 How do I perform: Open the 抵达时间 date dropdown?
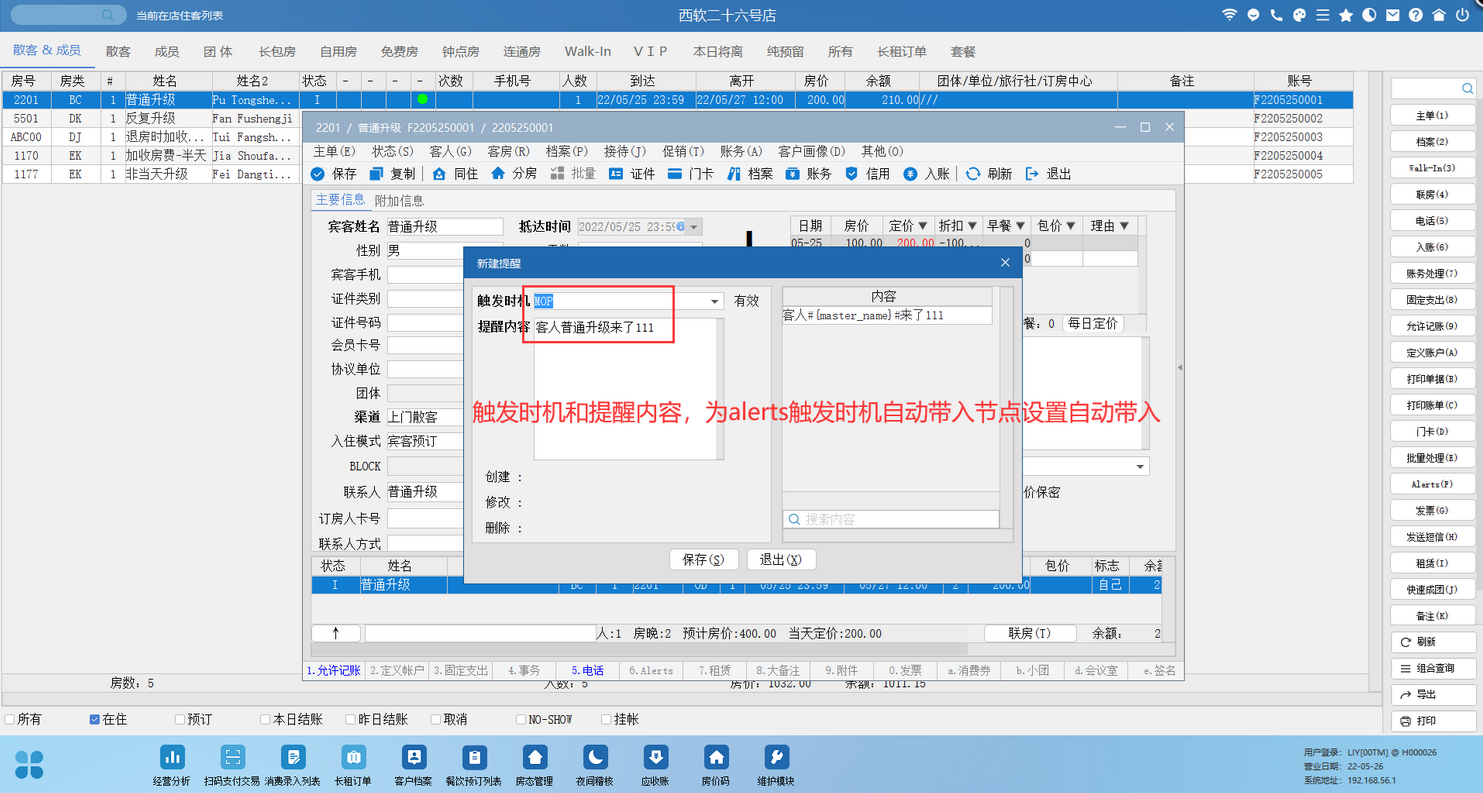[x=695, y=227]
